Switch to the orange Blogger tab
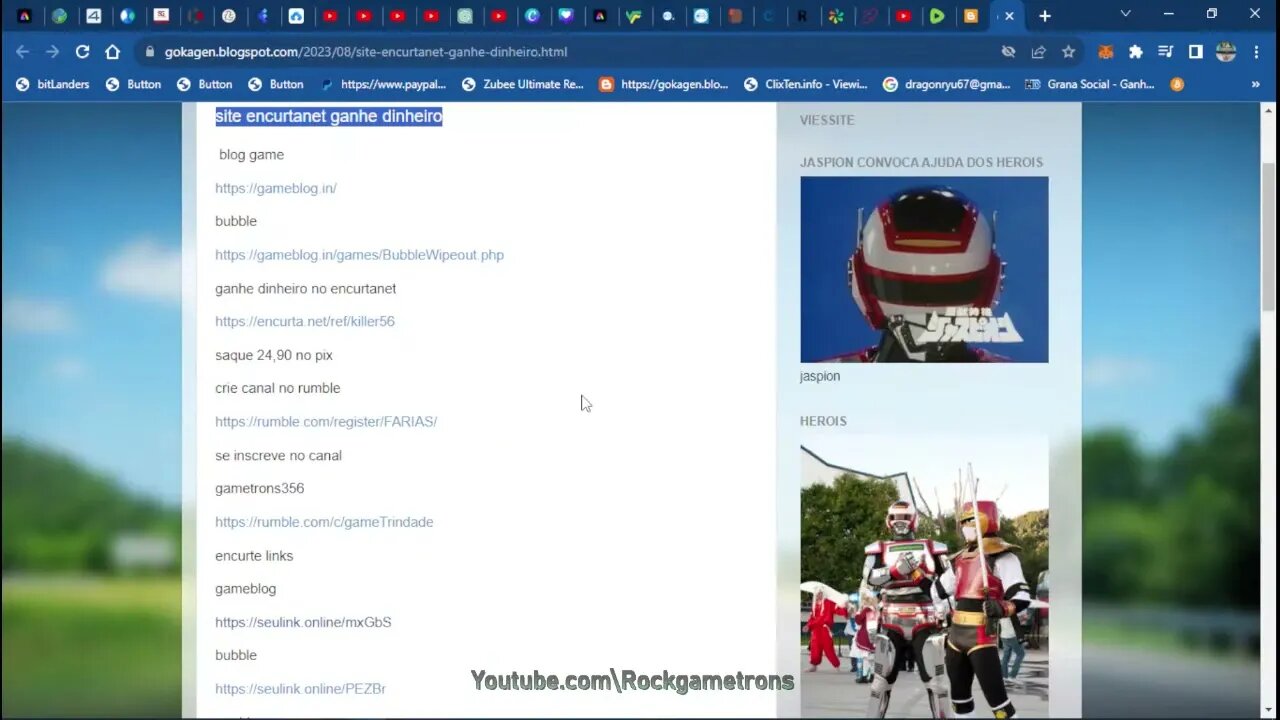Image resolution: width=1280 pixels, height=720 pixels. [971, 16]
